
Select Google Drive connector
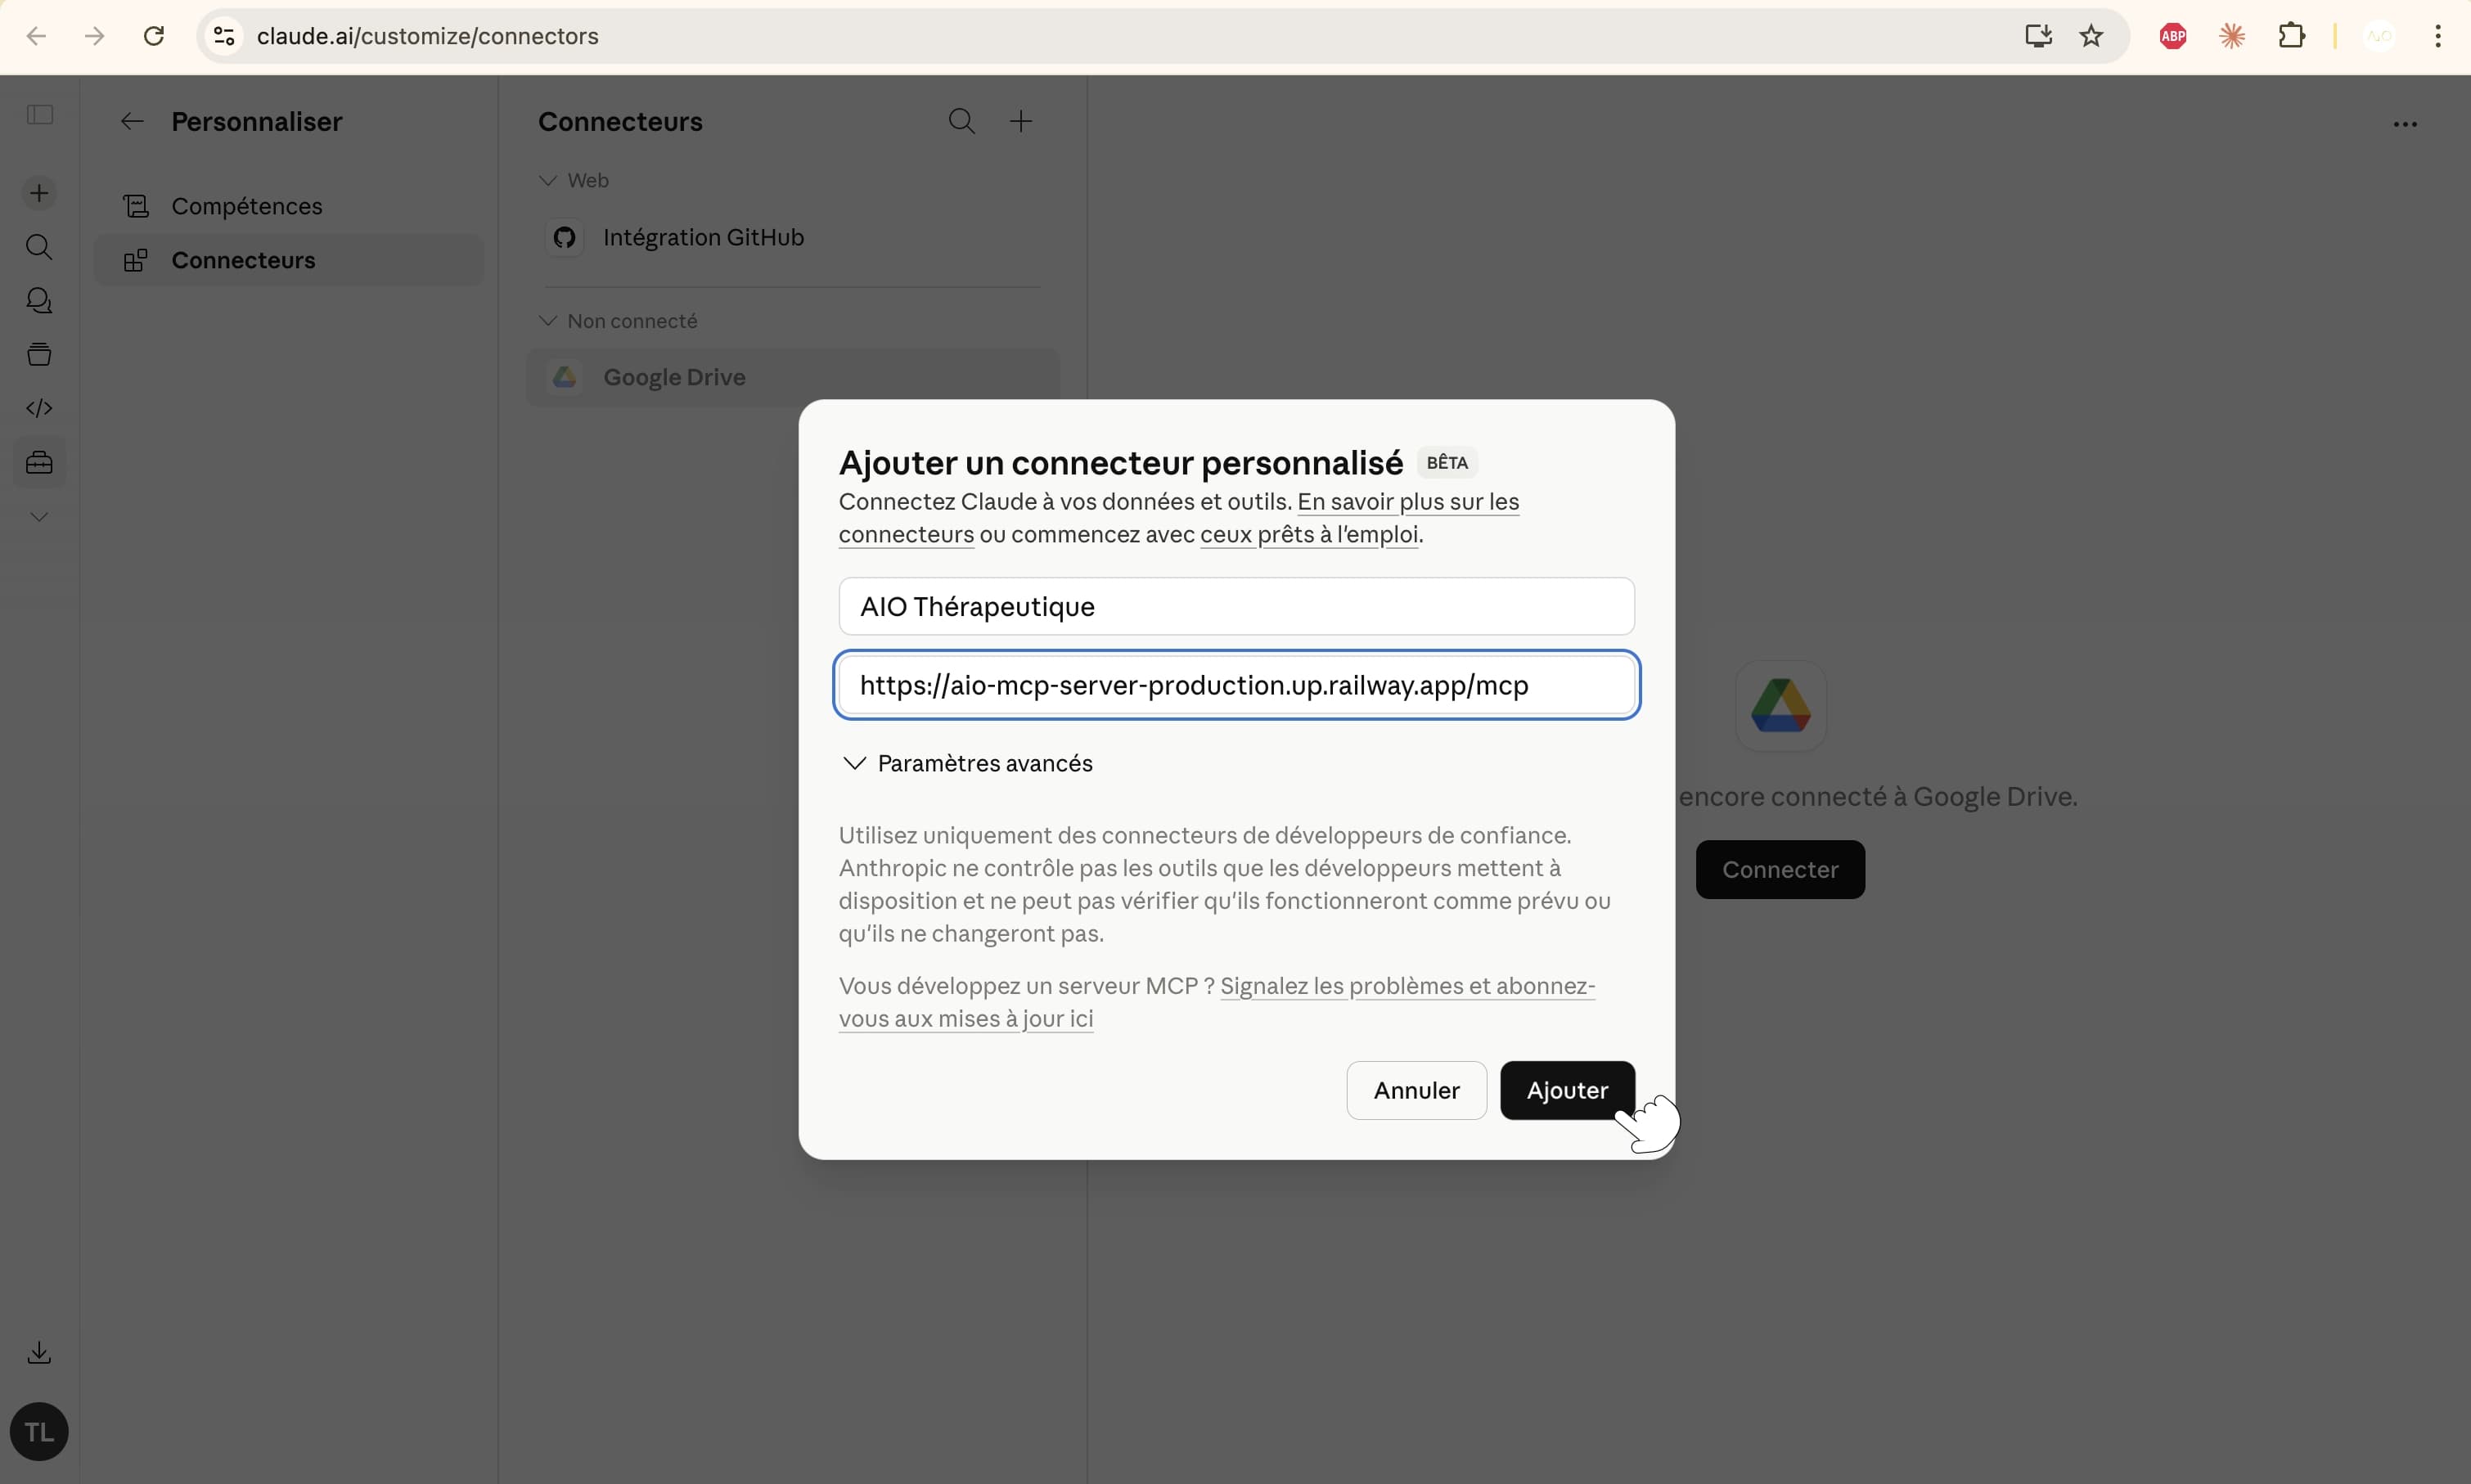[x=793, y=378]
